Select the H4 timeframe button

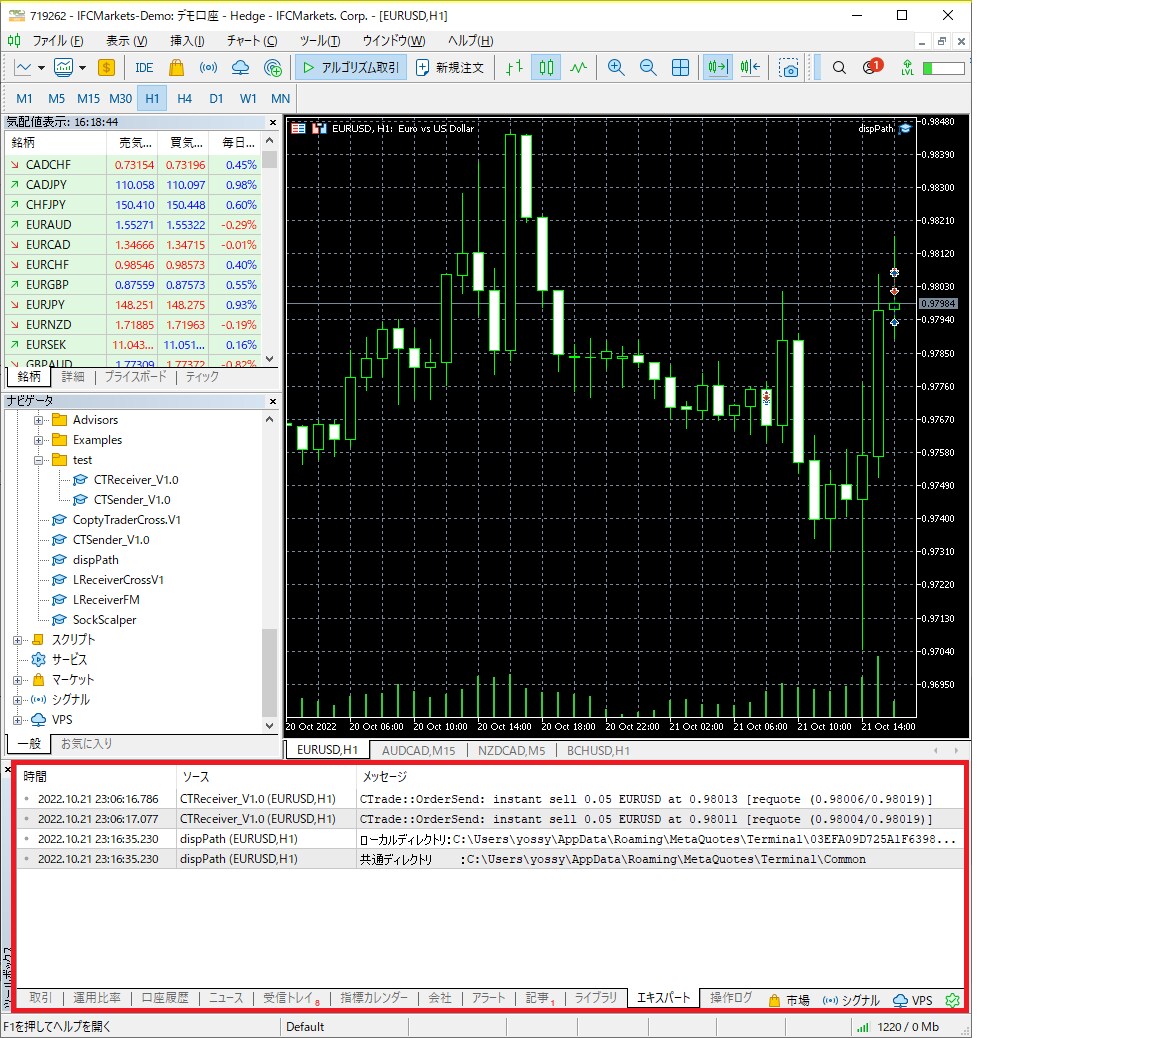point(184,98)
